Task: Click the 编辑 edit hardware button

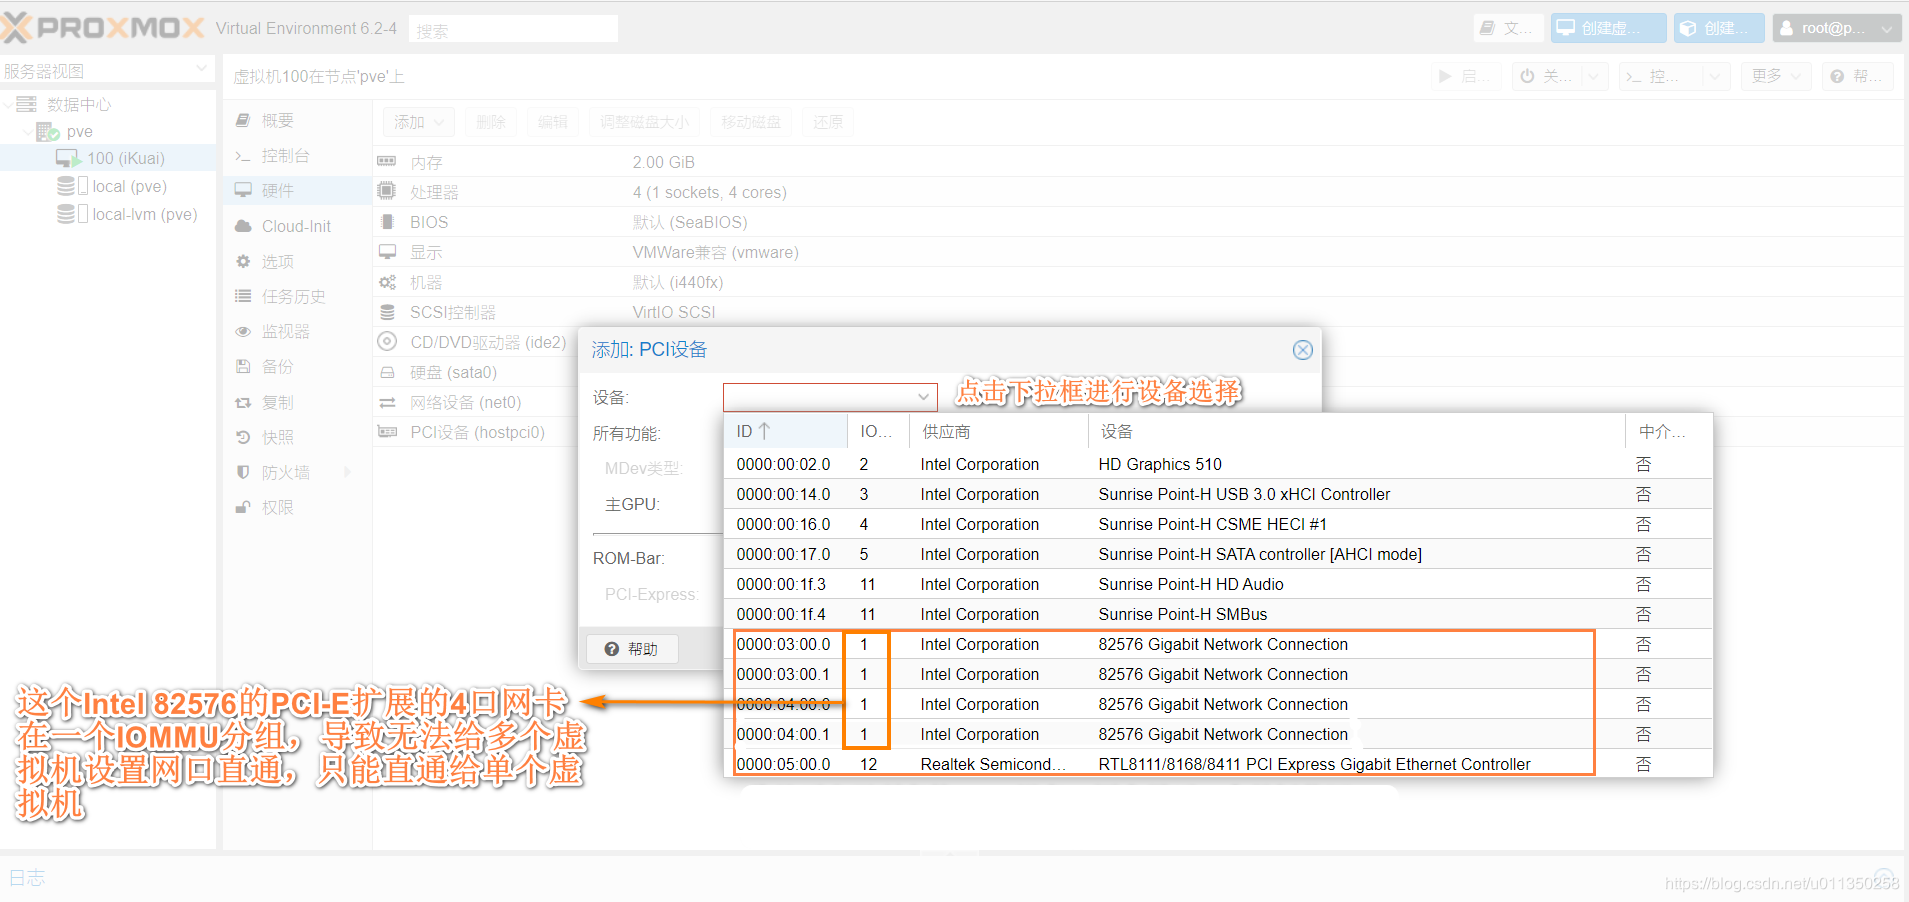Action: [x=552, y=122]
